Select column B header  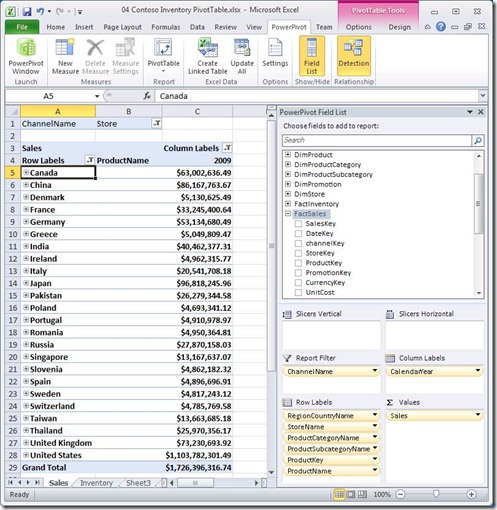(129, 111)
